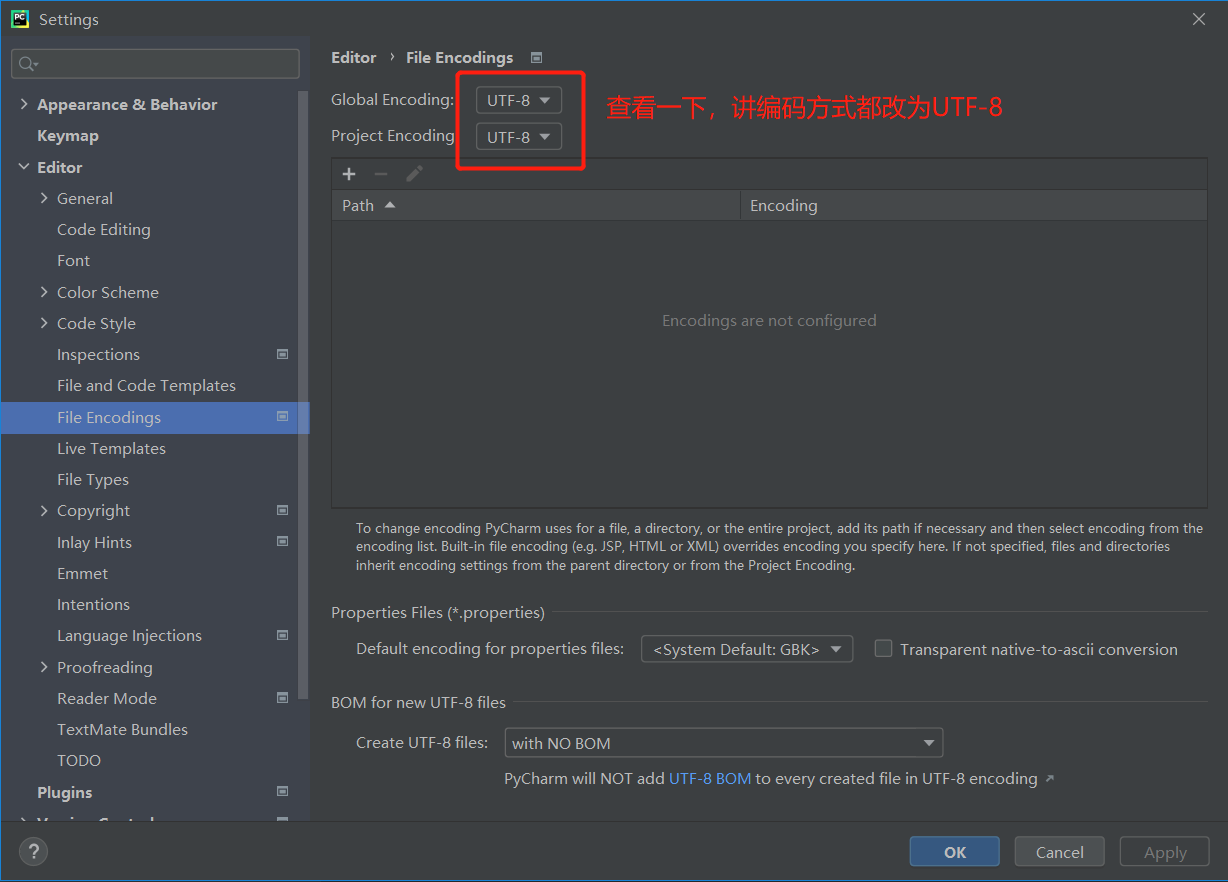
Task: Open File Types page
Action: coord(93,479)
